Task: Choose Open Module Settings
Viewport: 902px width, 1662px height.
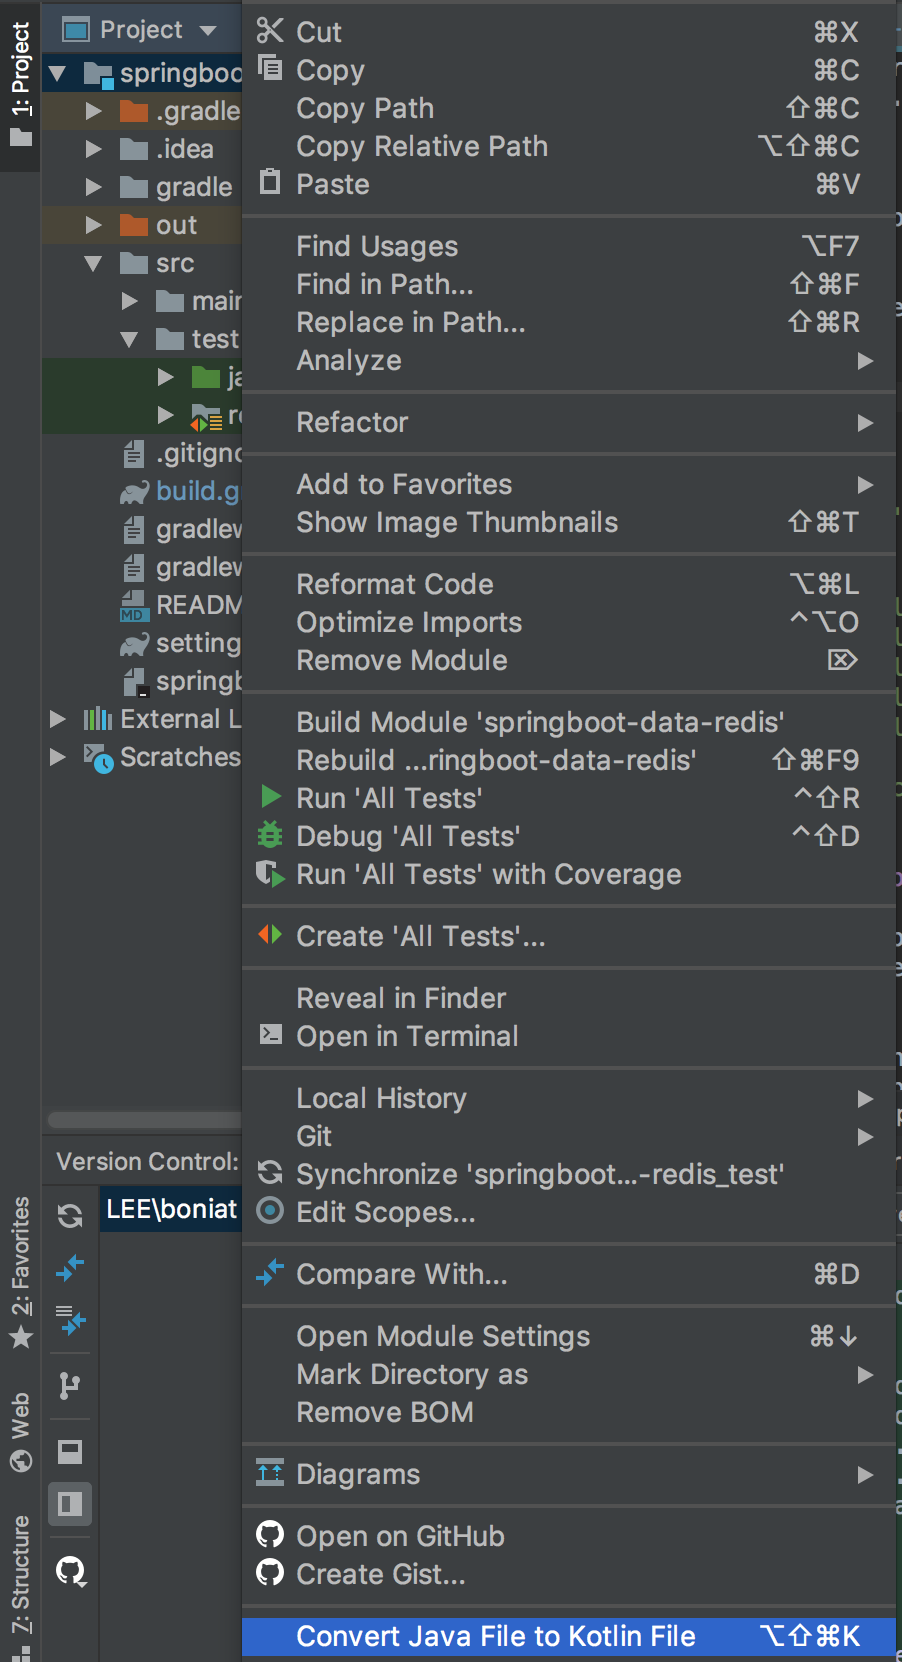Action: [x=569, y=1336]
